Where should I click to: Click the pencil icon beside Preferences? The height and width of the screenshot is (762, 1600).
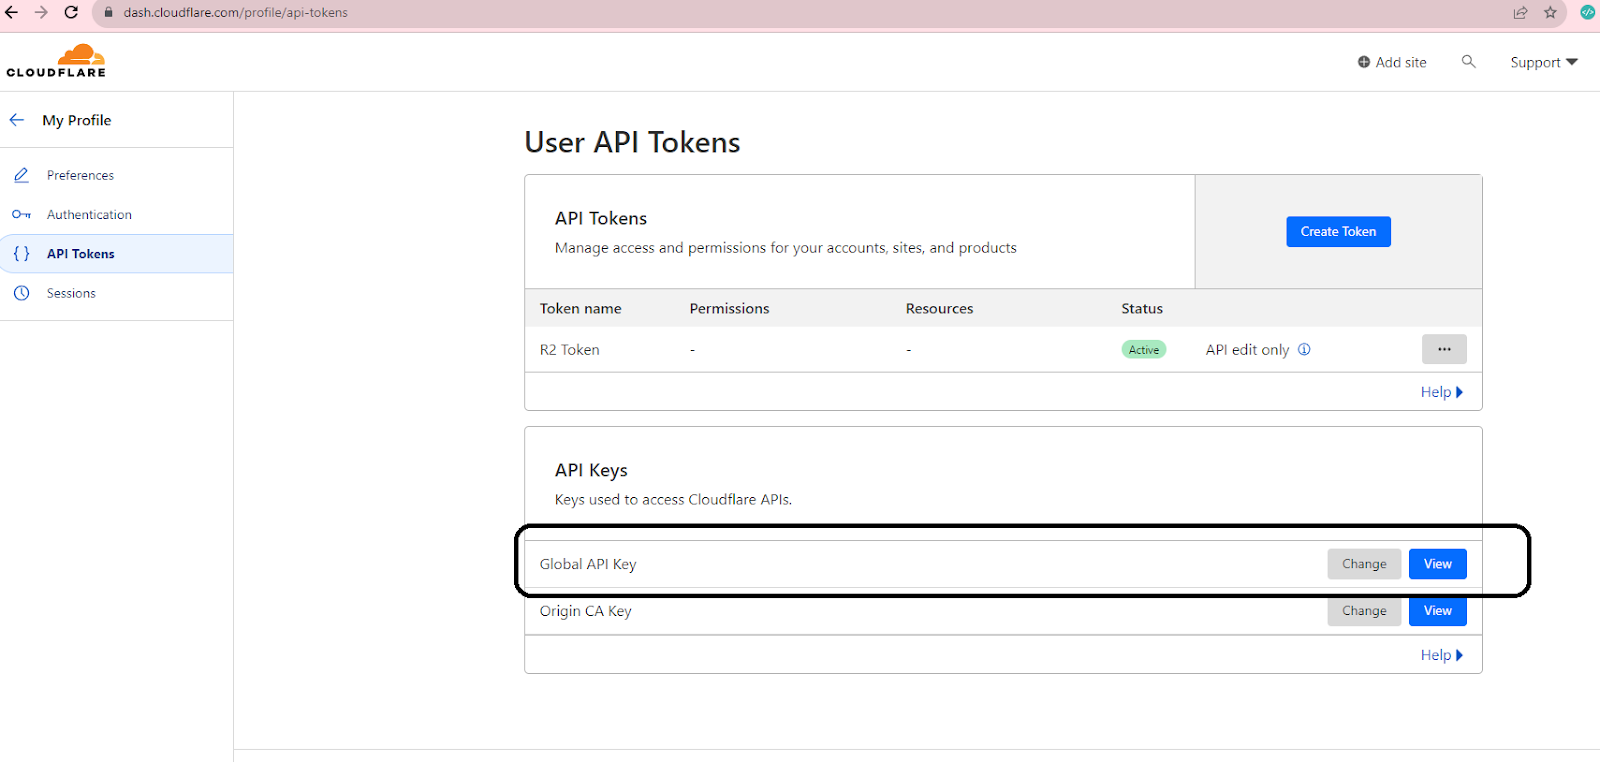[21, 175]
